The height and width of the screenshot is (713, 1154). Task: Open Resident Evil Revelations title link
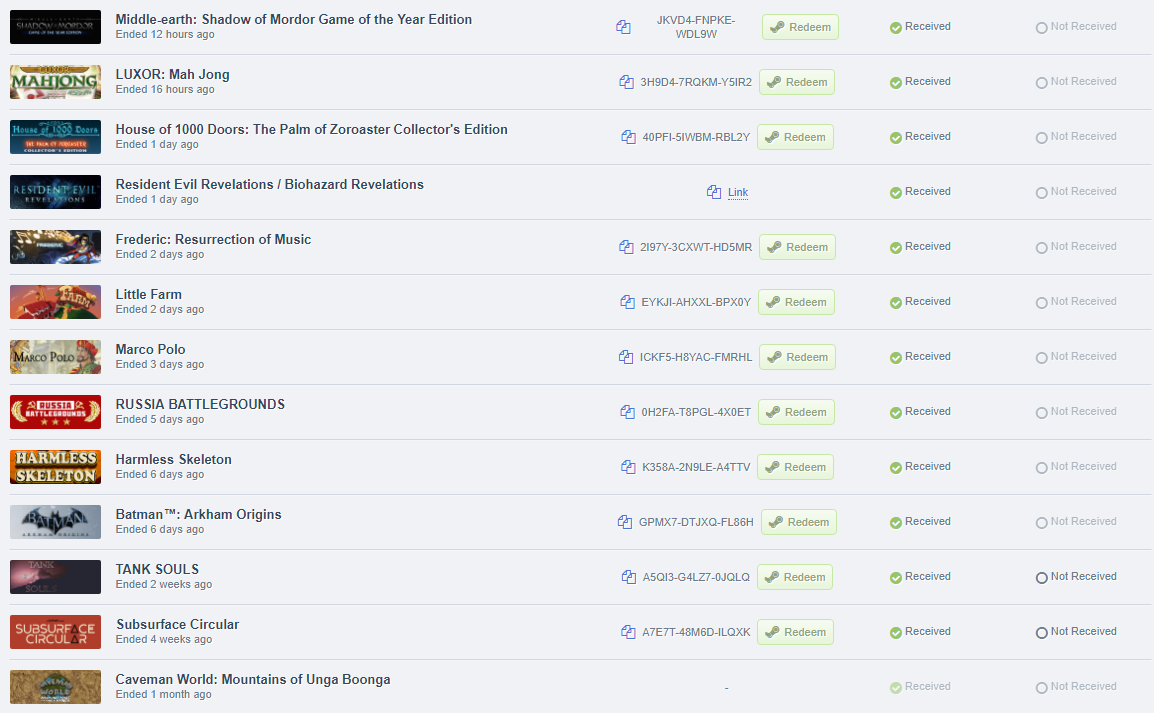pos(269,185)
